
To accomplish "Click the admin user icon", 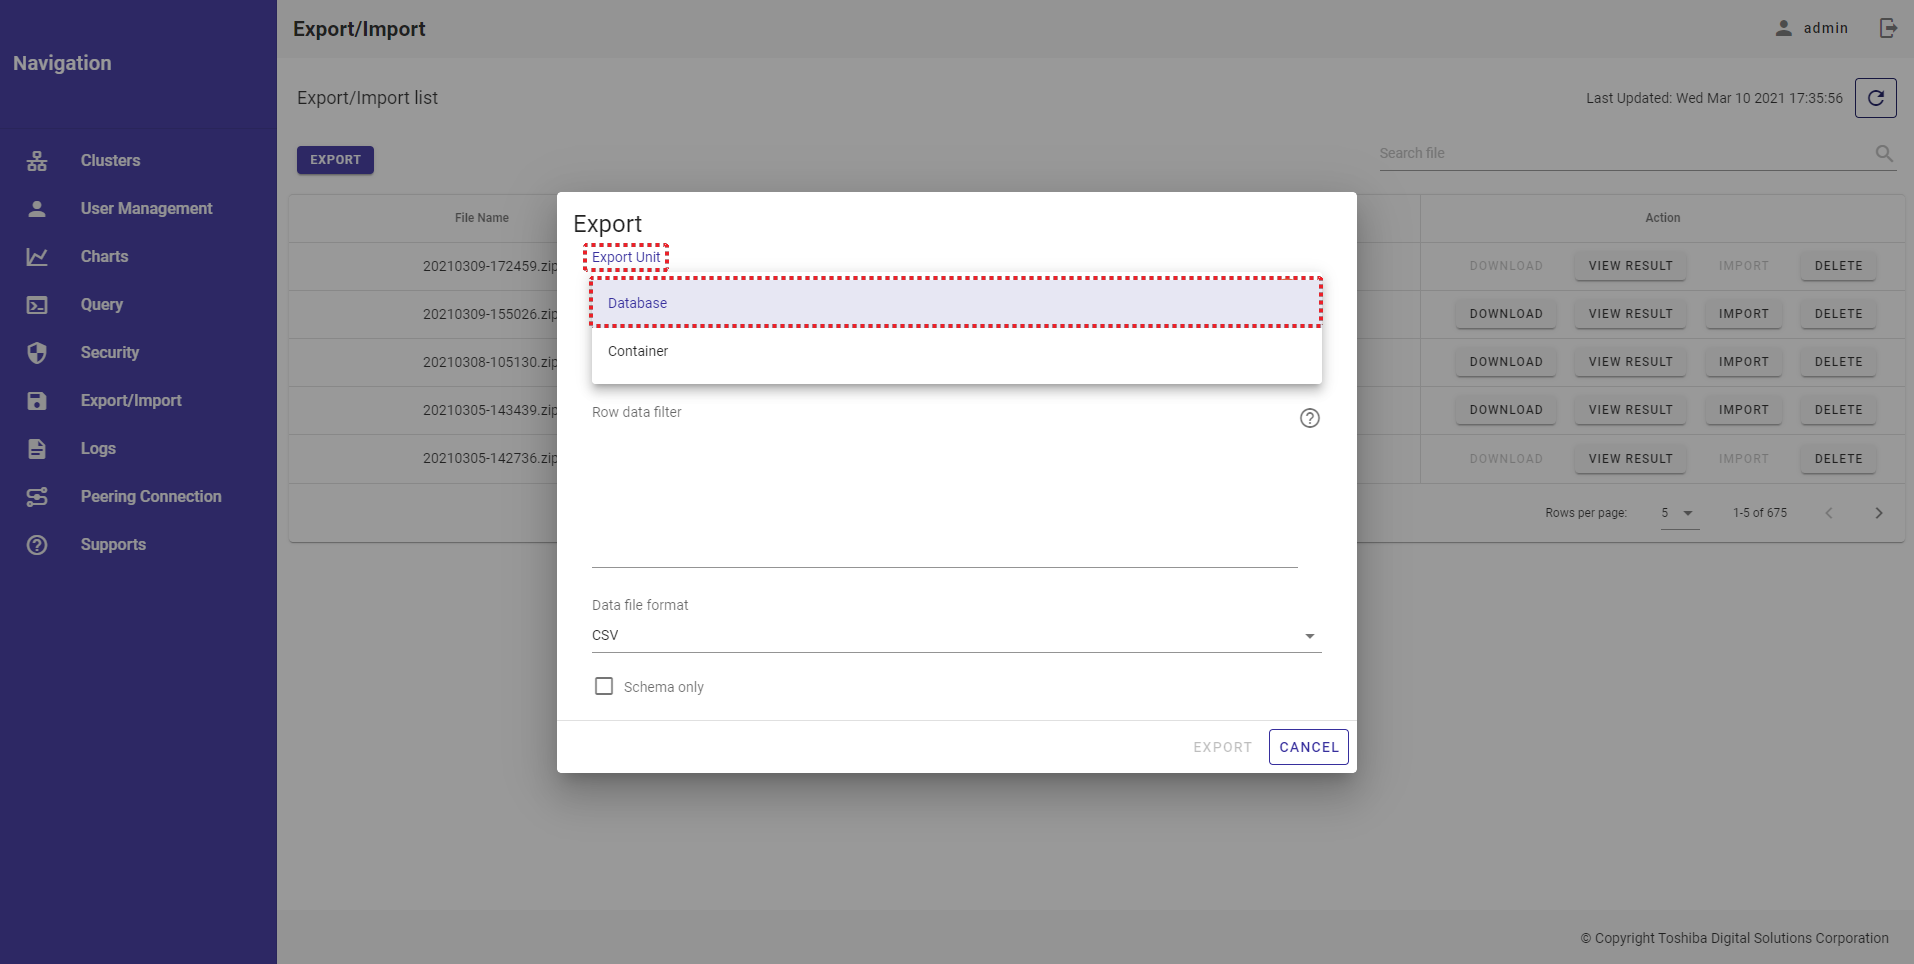I will [x=1784, y=28].
